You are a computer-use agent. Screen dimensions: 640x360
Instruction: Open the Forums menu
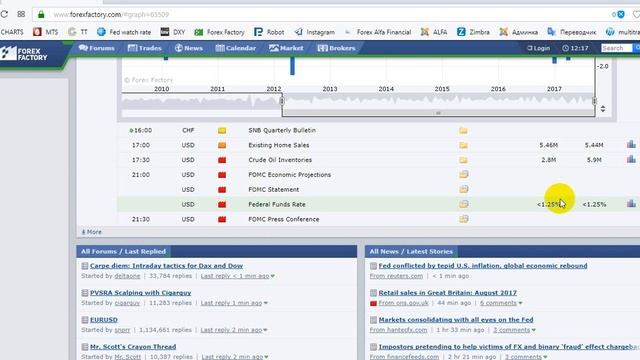point(97,48)
